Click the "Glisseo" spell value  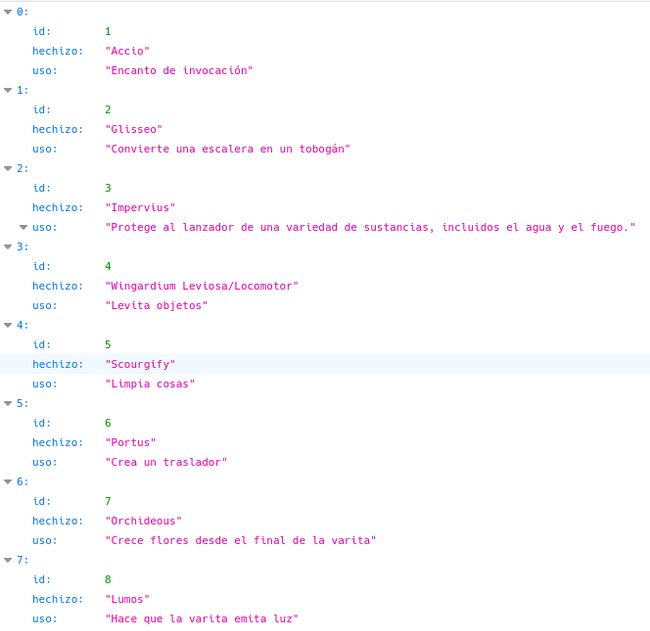coord(134,129)
